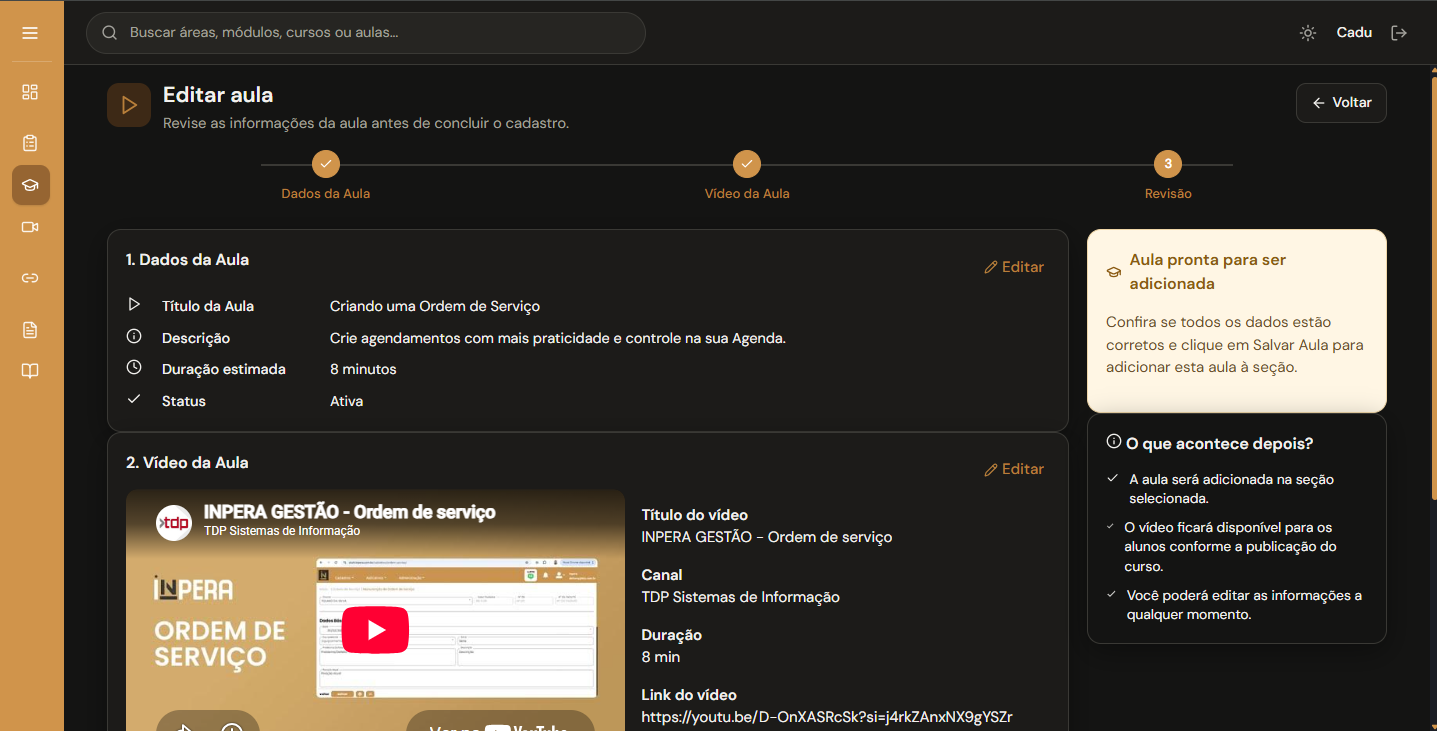Select the graduation cap icon in the sidebar

30,185
